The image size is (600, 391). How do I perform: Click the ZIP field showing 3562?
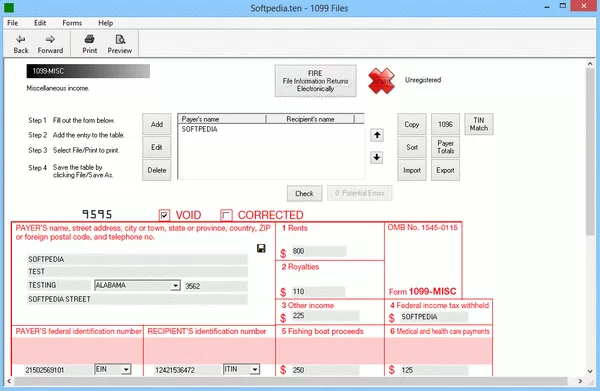pos(216,286)
